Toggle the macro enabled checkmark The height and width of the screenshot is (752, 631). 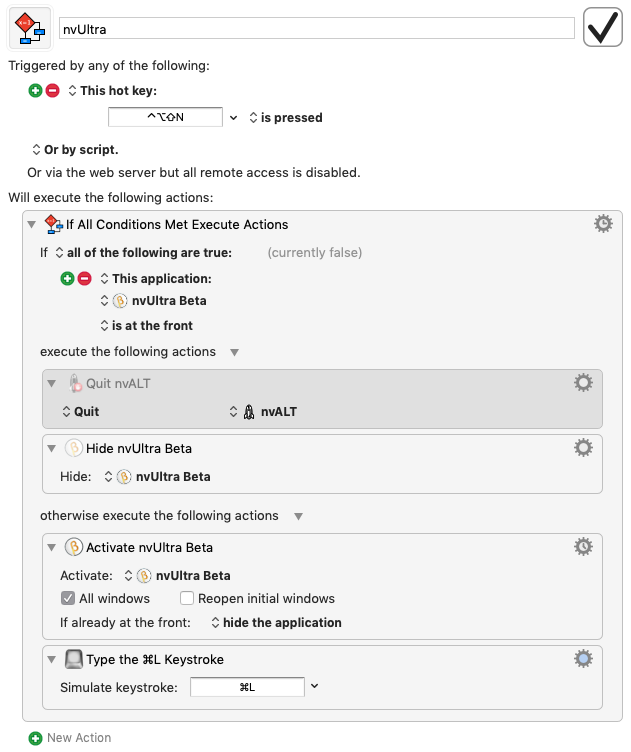point(604,29)
